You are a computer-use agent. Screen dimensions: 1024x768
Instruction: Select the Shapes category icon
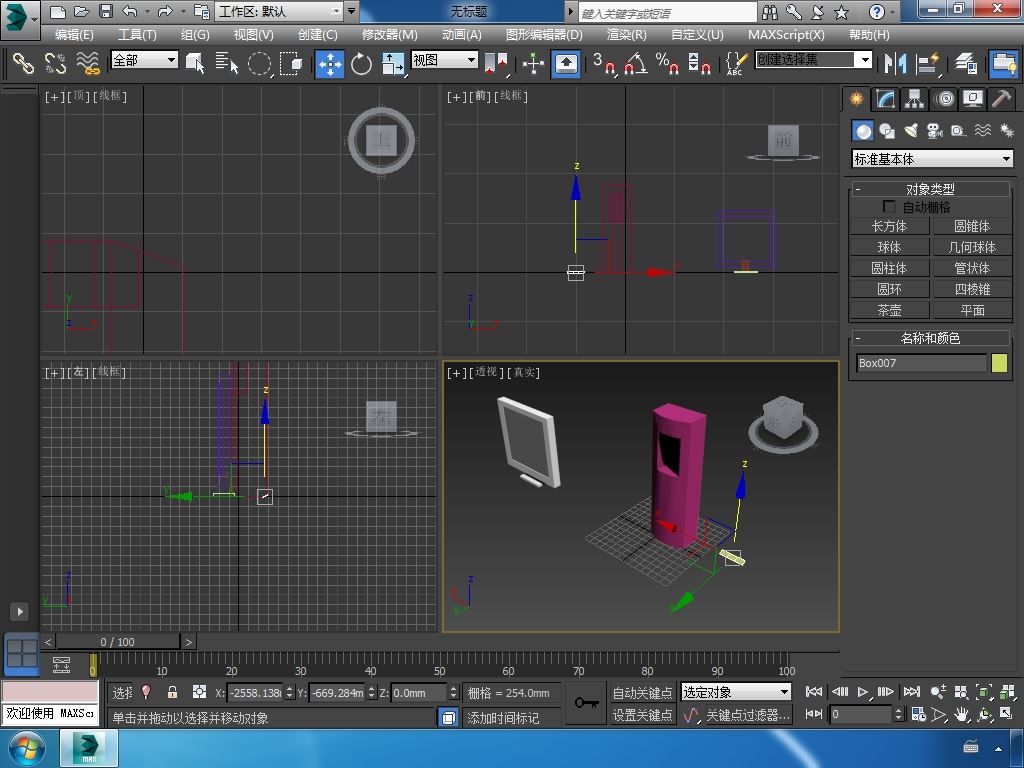[887, 131]
